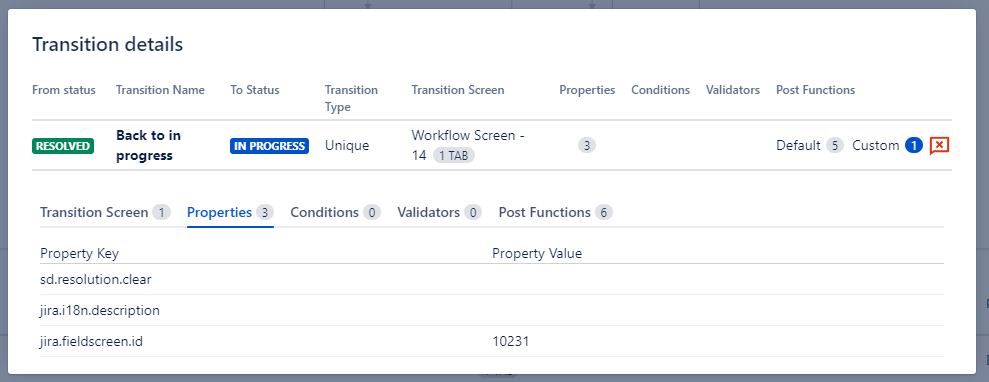Click the Property Key column header

(79, 253)
